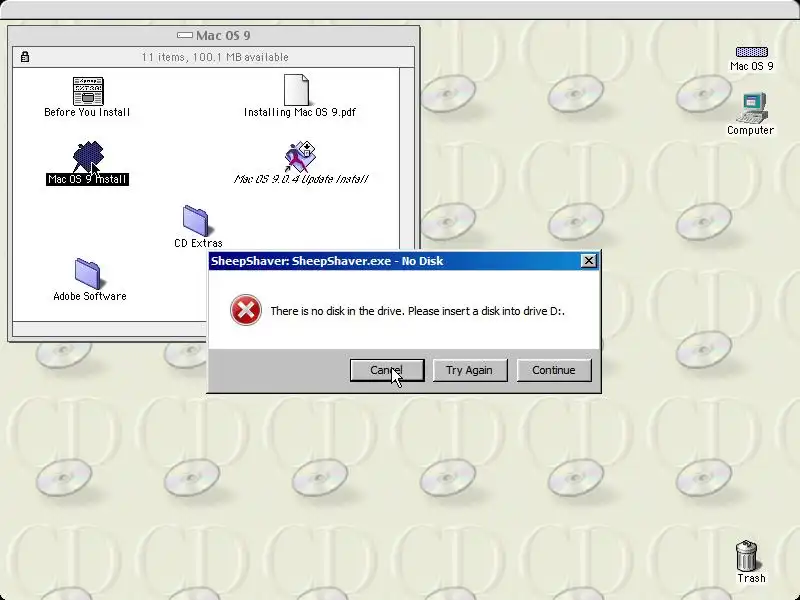
Task: Click Cancel in the No Disk dialog
Action: (387, 370)
